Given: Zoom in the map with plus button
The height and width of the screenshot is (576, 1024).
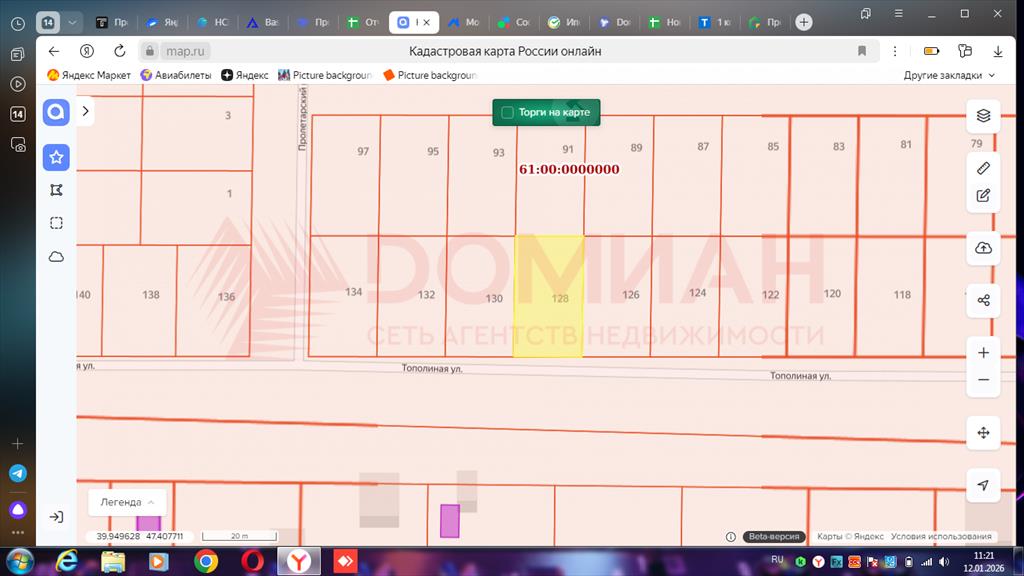Looking at the screenshot, I should point(983,353).
